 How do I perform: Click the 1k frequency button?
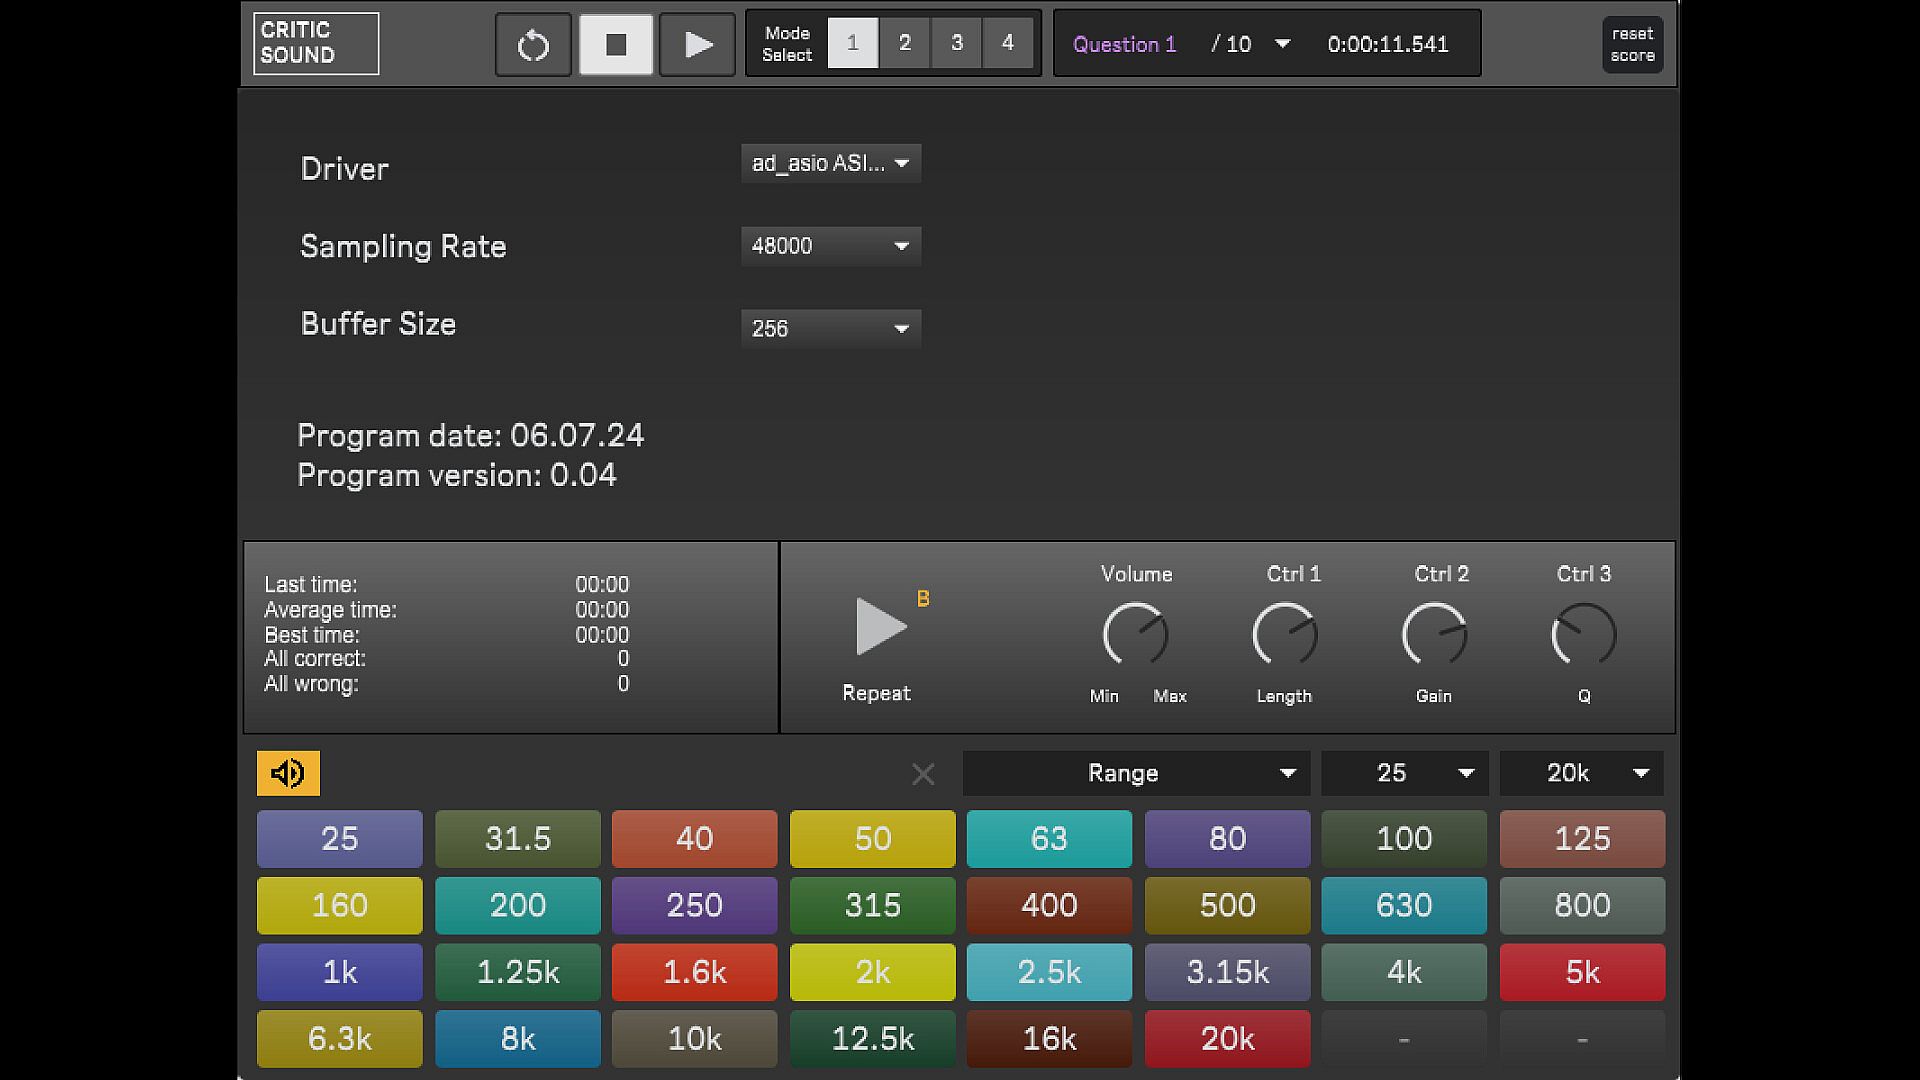pos(339,972)
